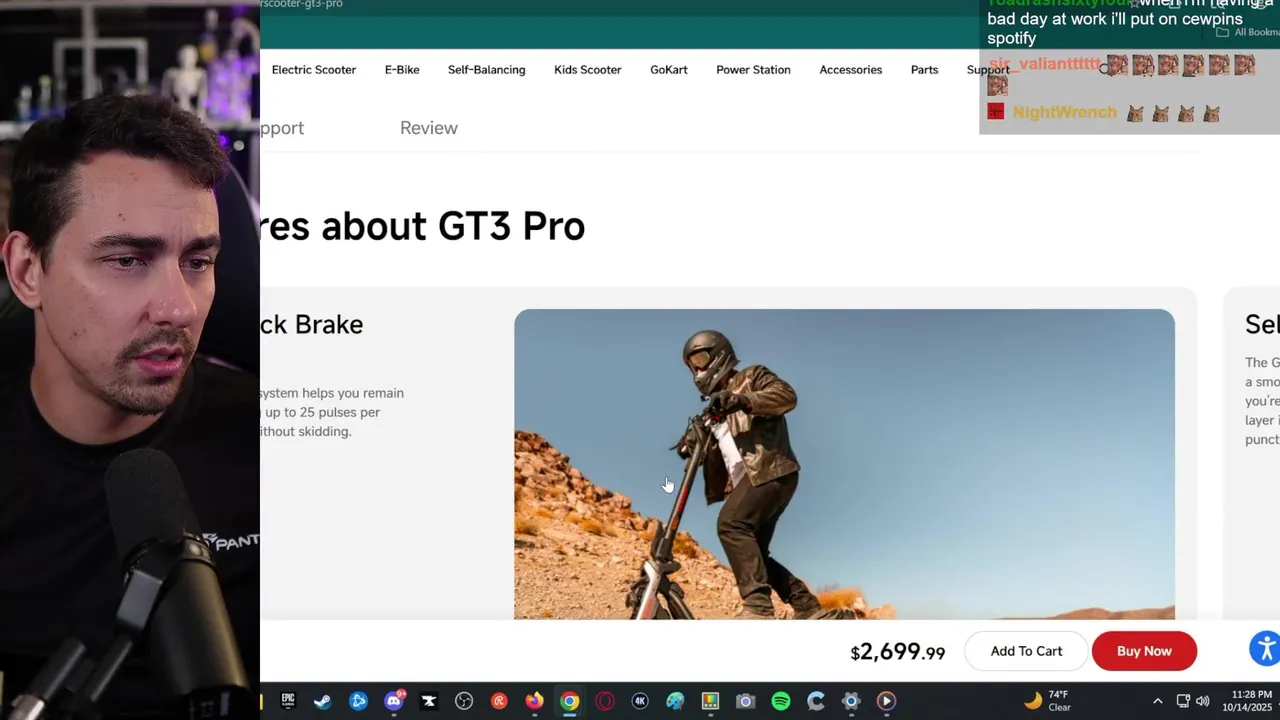Click the $2,699.99 price text

click(x=897, y=652)
